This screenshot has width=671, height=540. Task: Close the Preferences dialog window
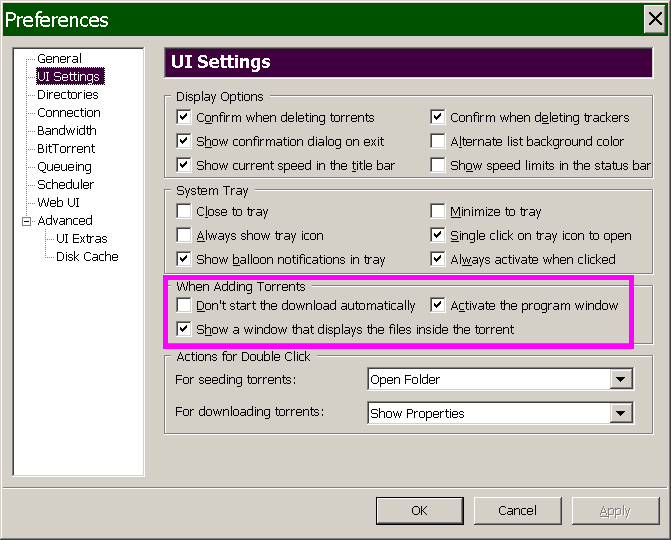[655, 19]
